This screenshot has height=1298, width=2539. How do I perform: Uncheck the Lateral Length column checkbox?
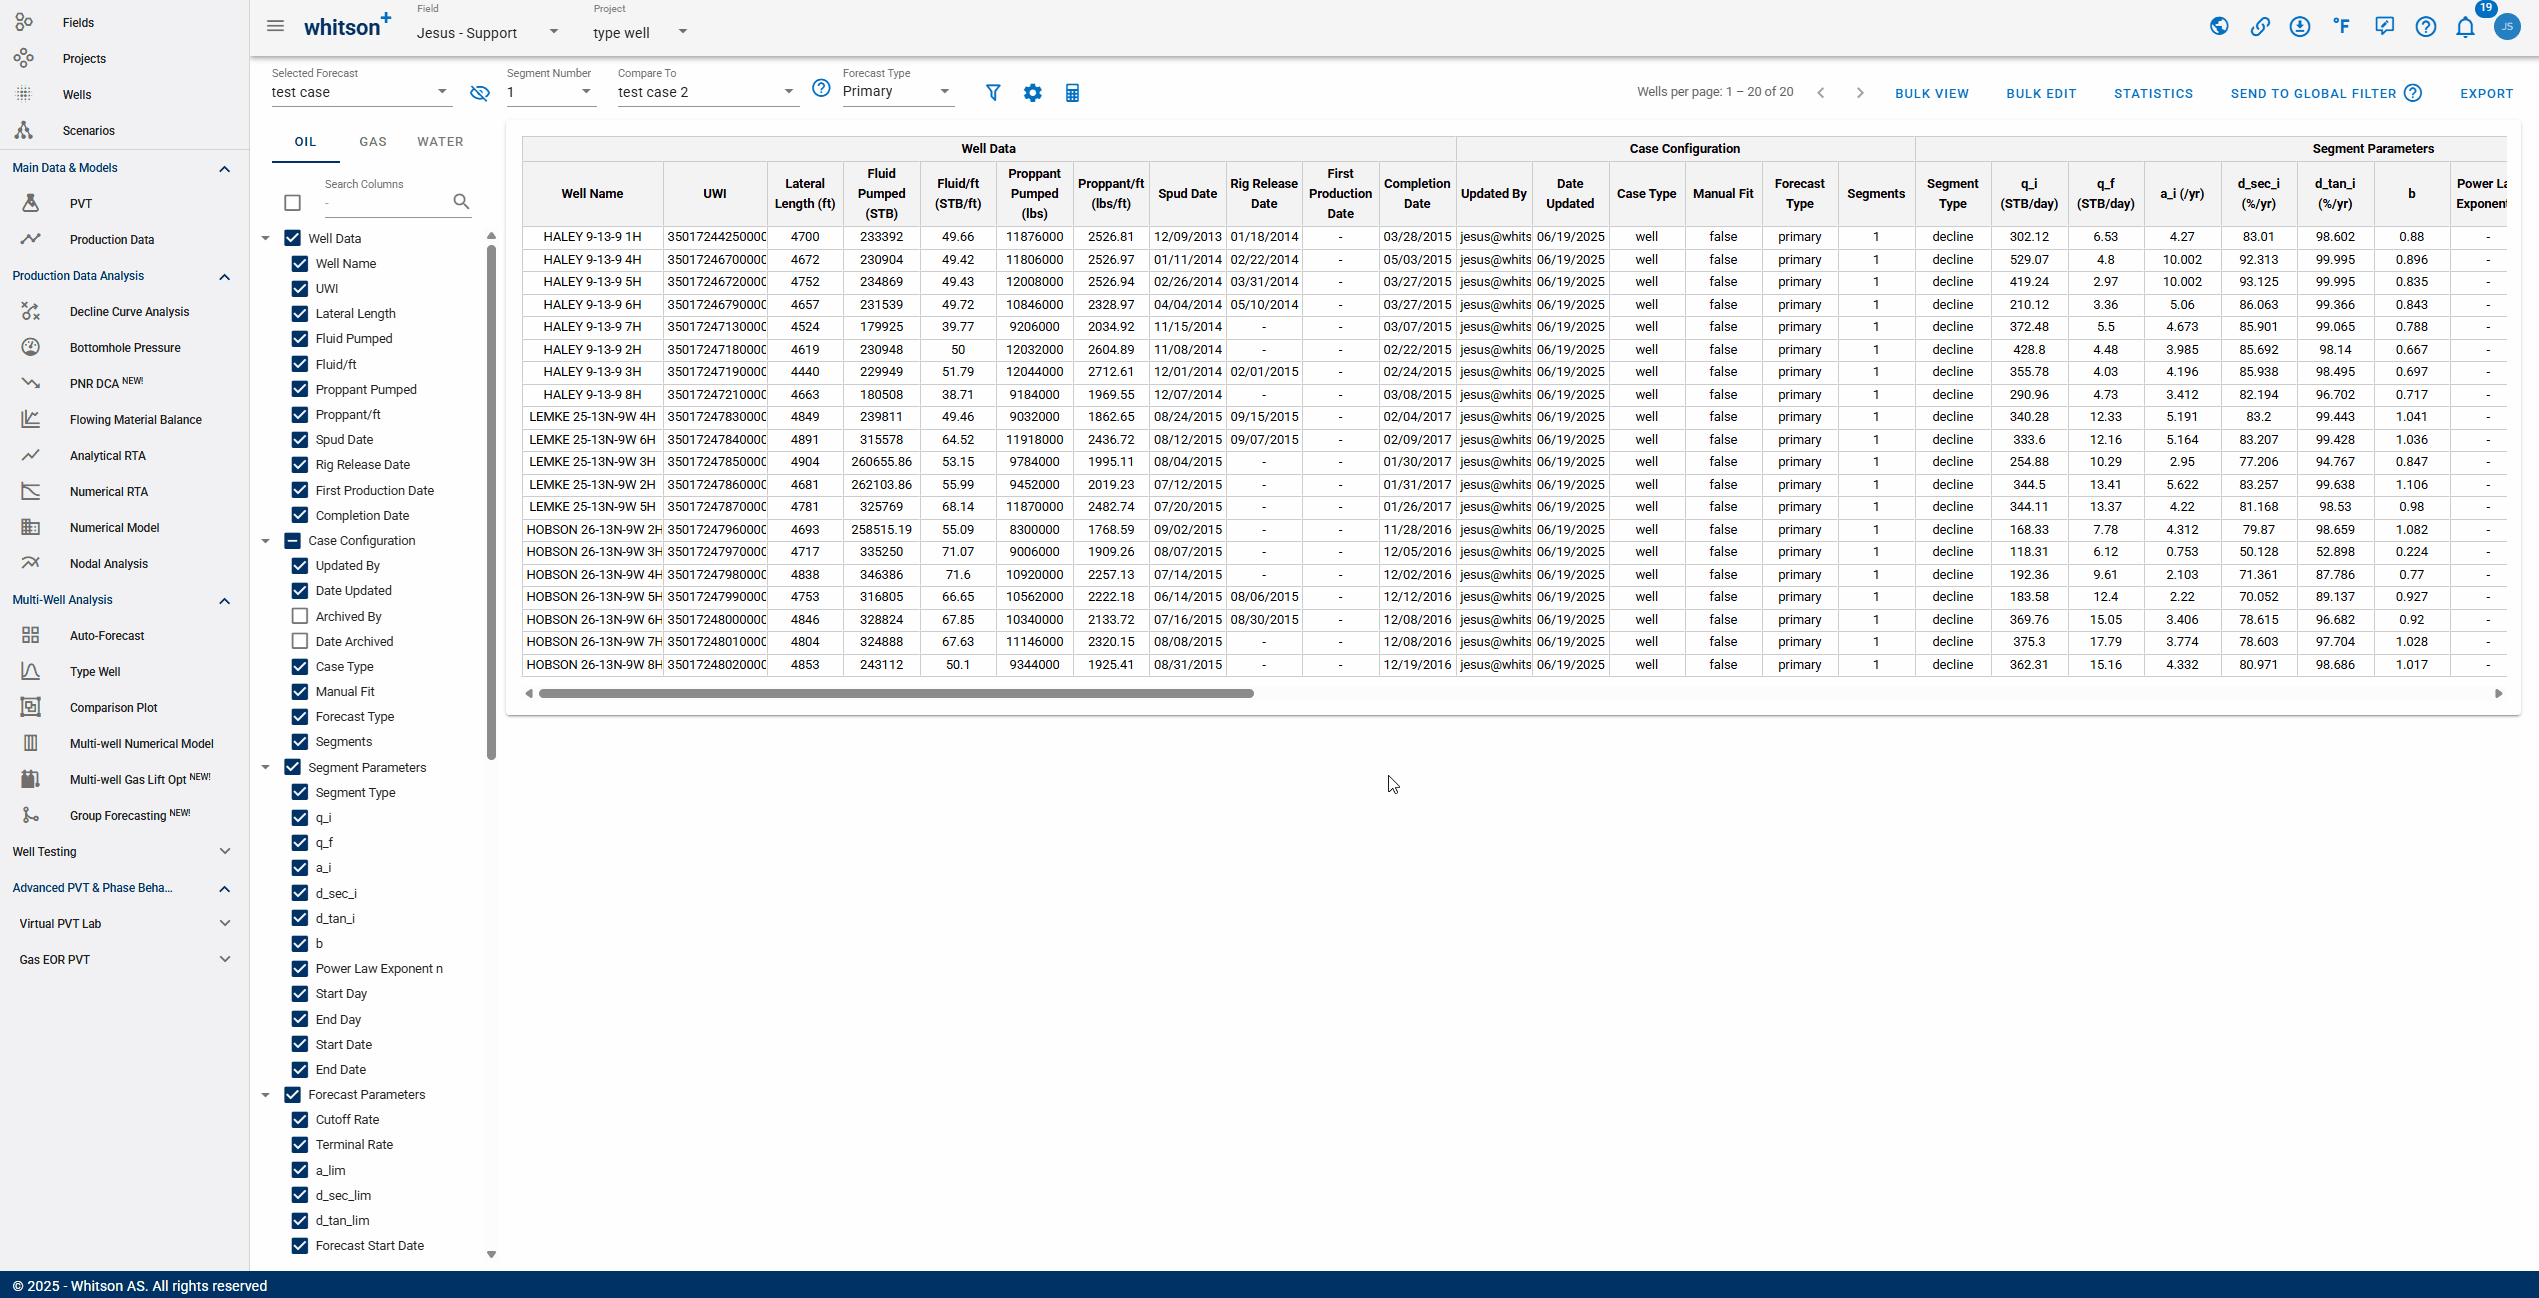point(300,314)
